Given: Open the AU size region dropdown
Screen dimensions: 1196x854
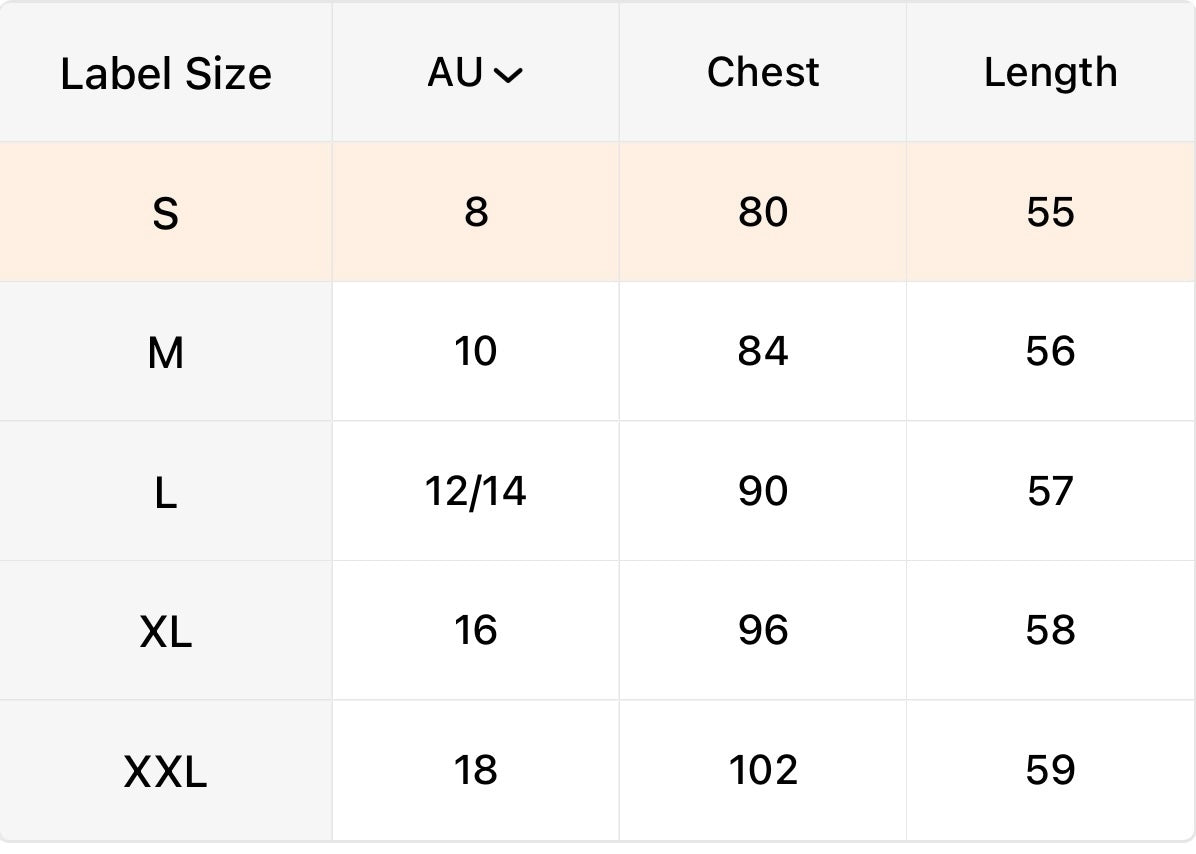Looking at the screenshot, I should point(474,73).
